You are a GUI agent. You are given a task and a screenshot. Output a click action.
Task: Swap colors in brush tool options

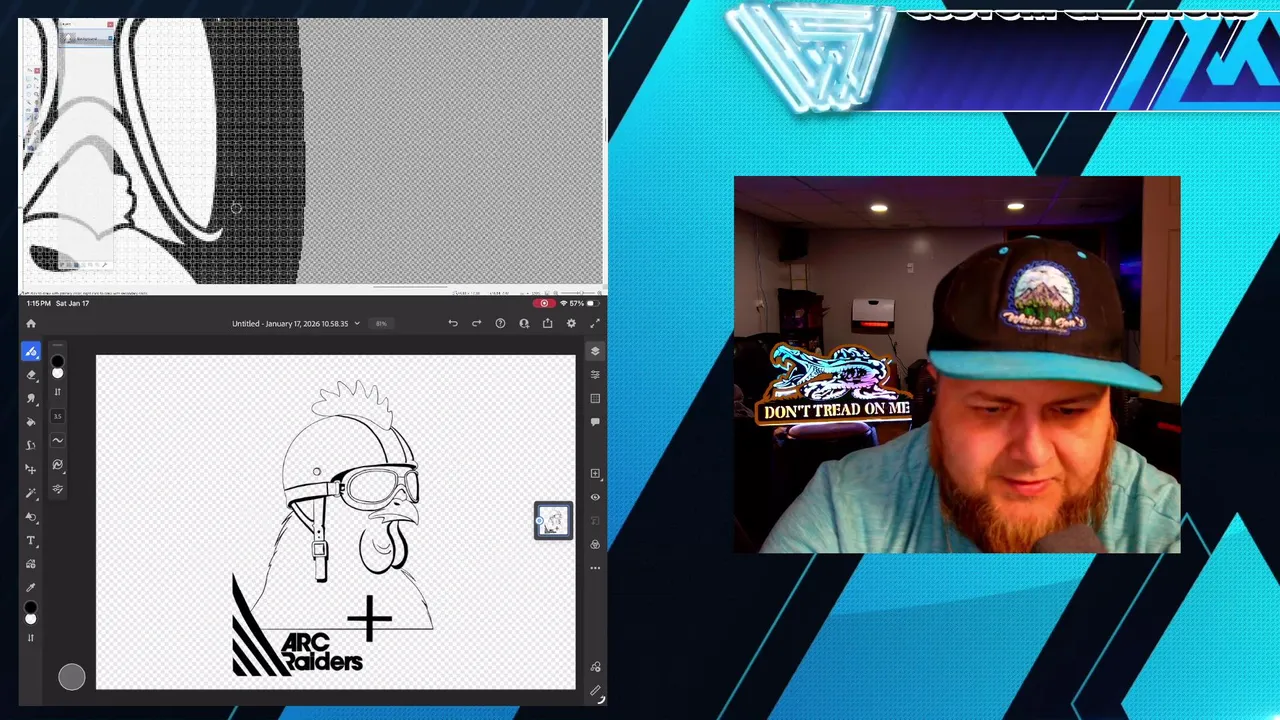click(57, 391)
